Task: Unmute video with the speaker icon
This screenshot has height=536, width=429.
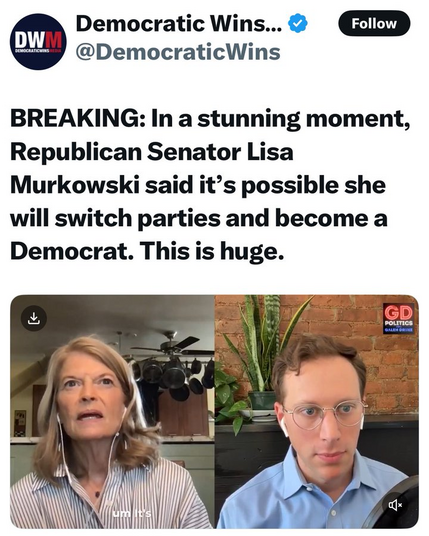Action: click(x=396, y=505)
